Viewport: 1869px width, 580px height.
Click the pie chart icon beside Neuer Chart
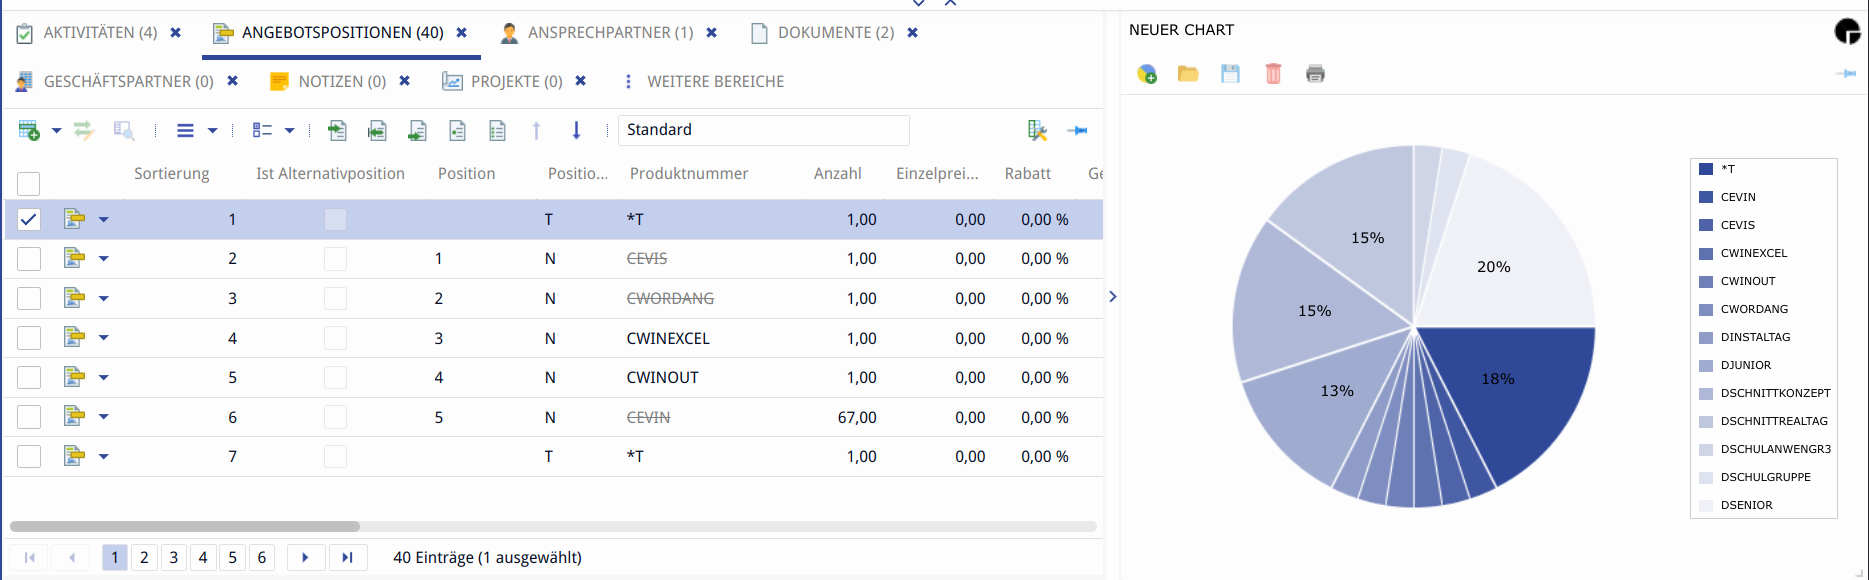(1846, 32)
